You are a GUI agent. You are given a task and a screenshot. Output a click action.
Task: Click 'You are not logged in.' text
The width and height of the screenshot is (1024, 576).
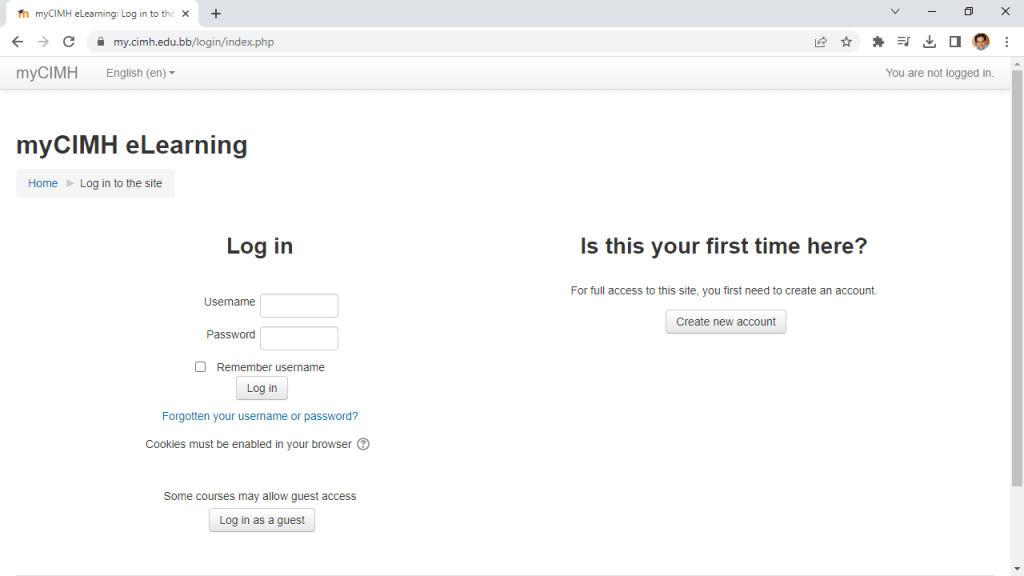tap(939, 73)
